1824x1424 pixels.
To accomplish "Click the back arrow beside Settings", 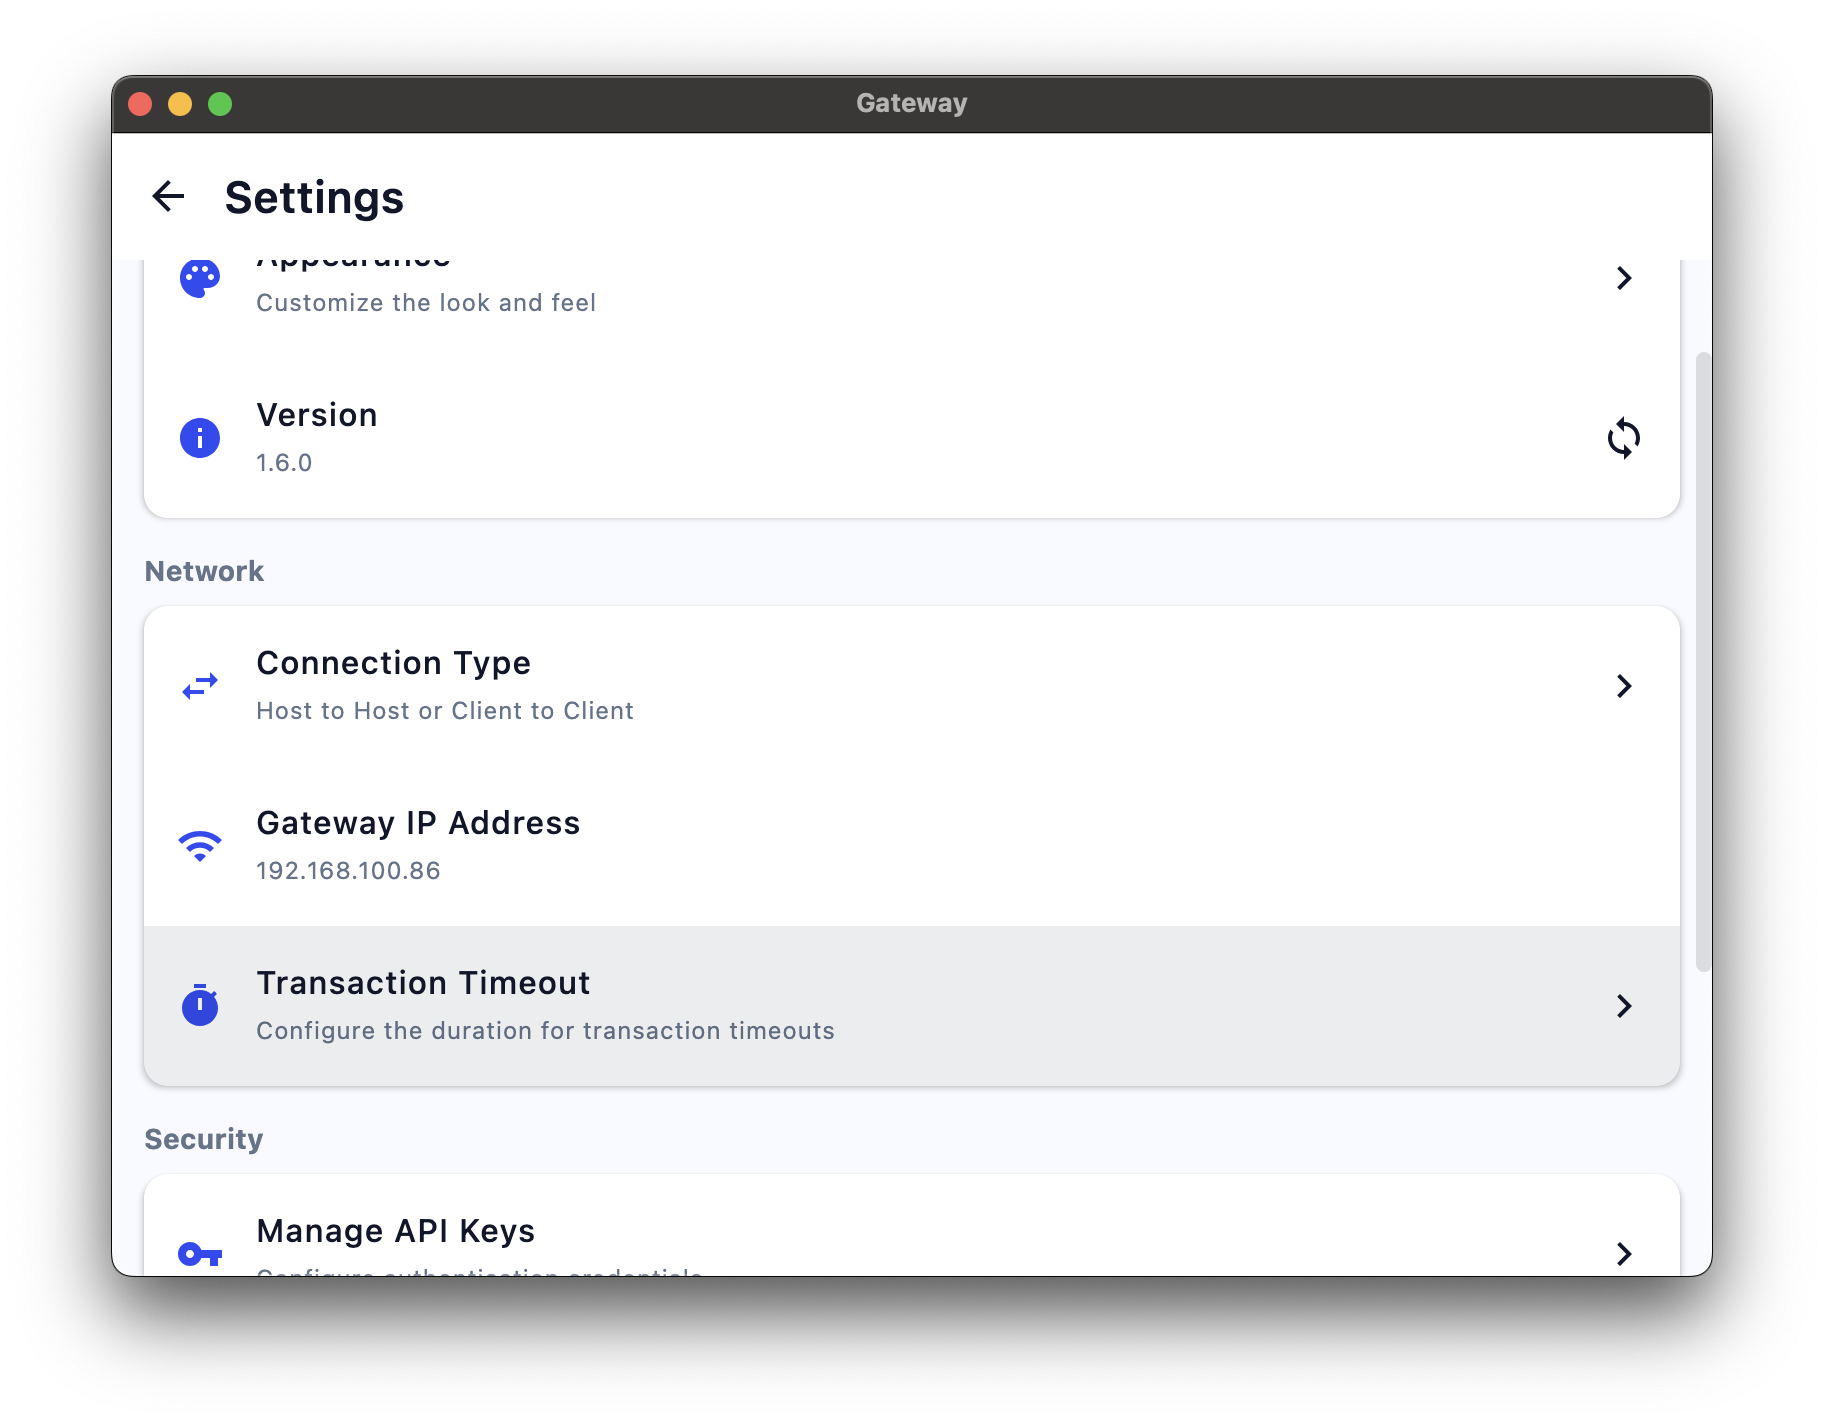I will click(168, 196).
